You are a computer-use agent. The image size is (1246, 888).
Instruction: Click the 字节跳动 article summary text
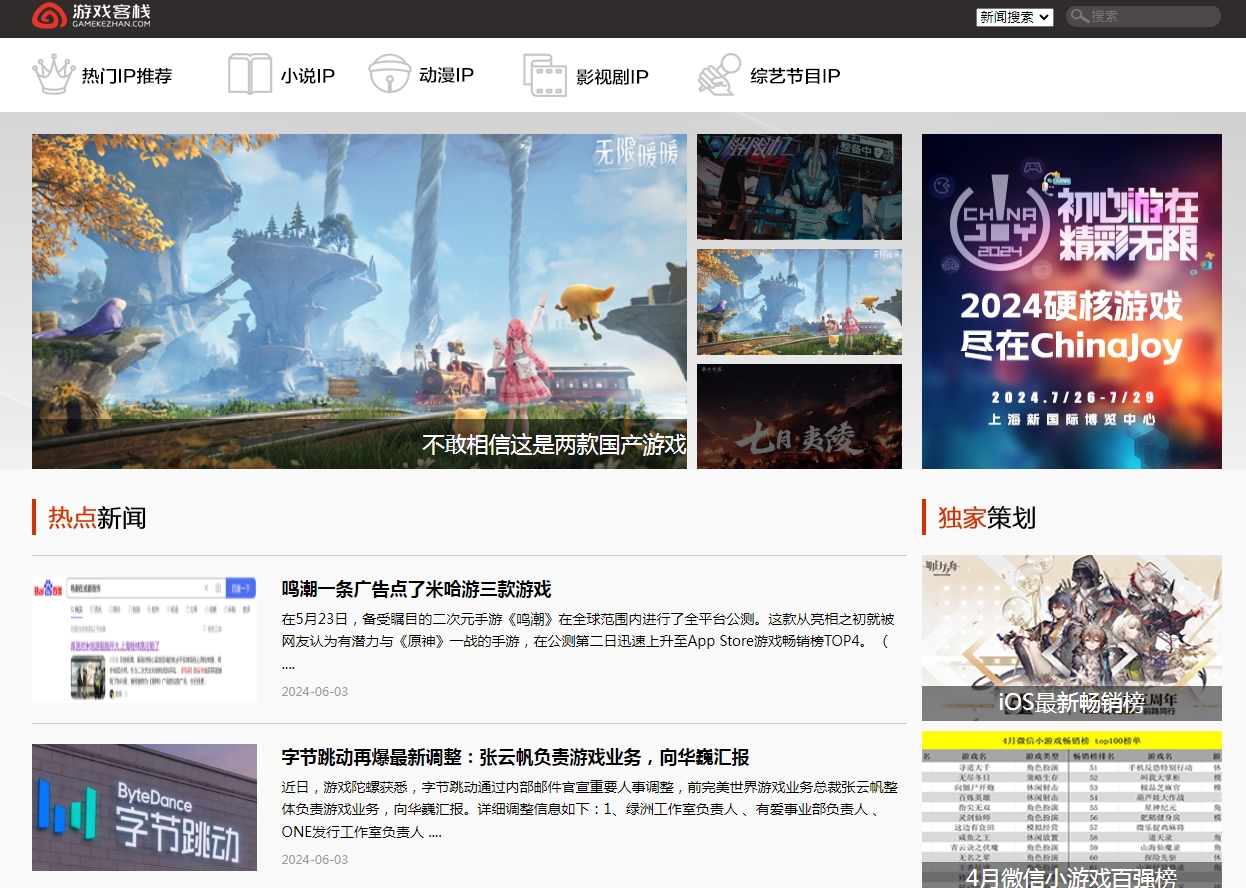(x=590, y=810)
